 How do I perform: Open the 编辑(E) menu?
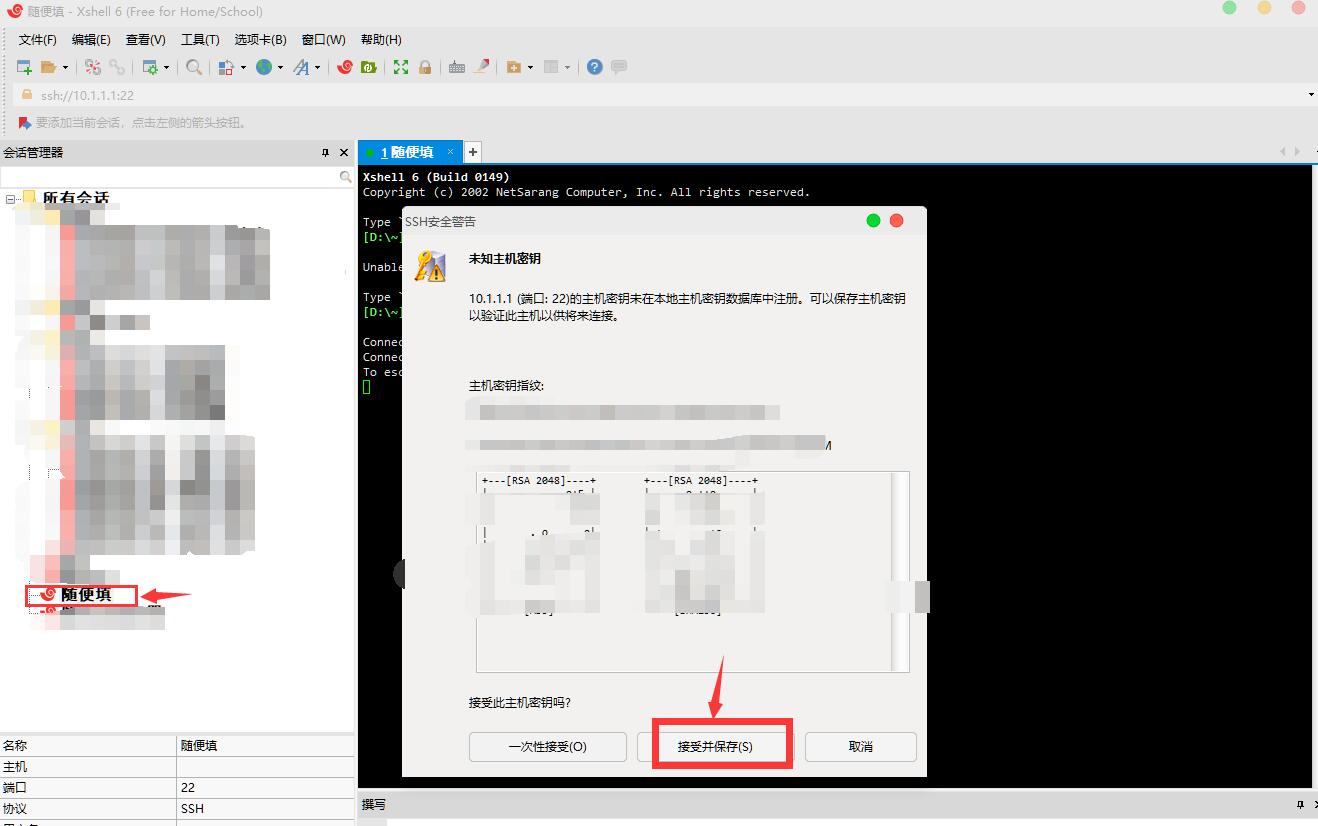pos(91,40)
